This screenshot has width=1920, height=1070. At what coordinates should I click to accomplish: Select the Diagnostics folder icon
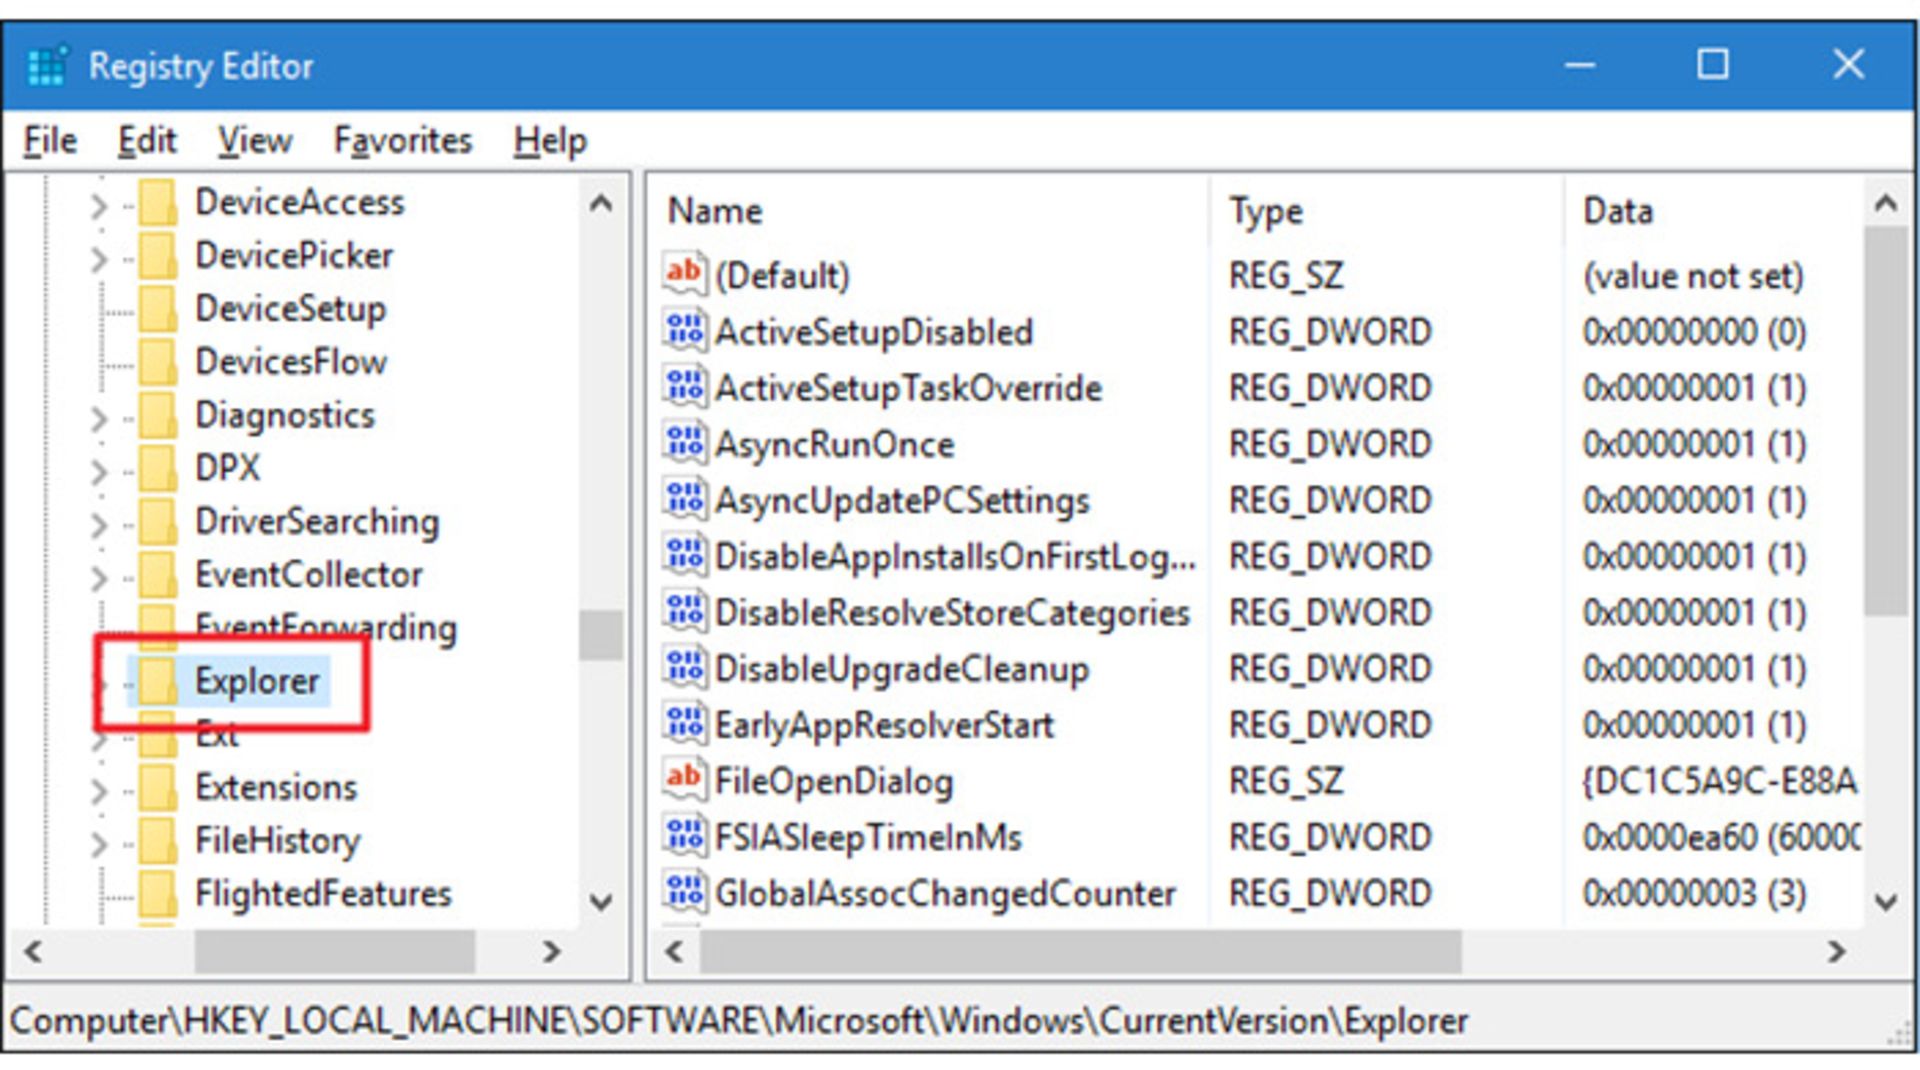[157, 415]
